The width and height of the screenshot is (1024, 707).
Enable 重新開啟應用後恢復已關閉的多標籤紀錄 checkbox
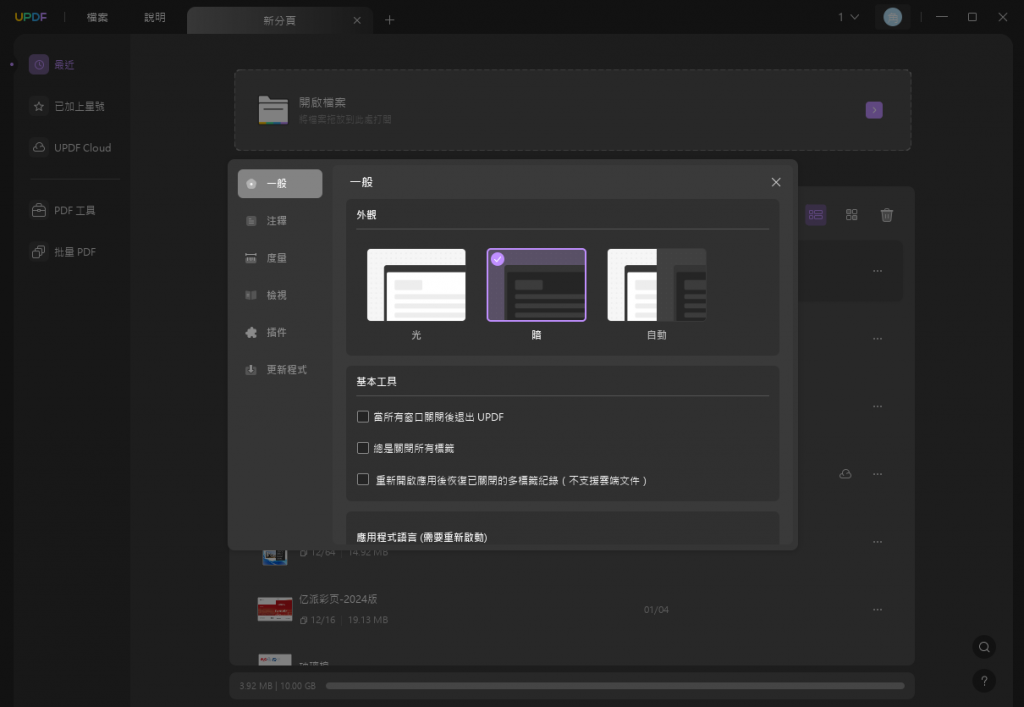[362, 479]
